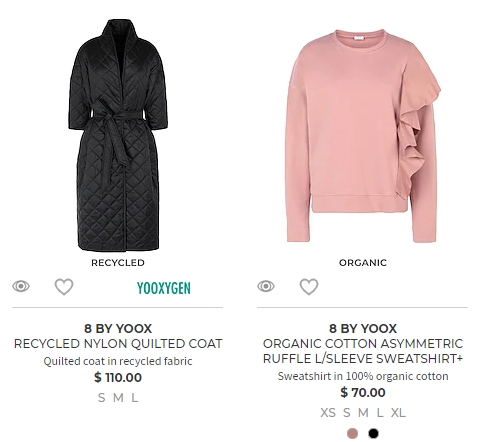The height and width of the screenshot is (442, 478).
Task: Open black quilted coat product image
Action: tap(118, 135)
